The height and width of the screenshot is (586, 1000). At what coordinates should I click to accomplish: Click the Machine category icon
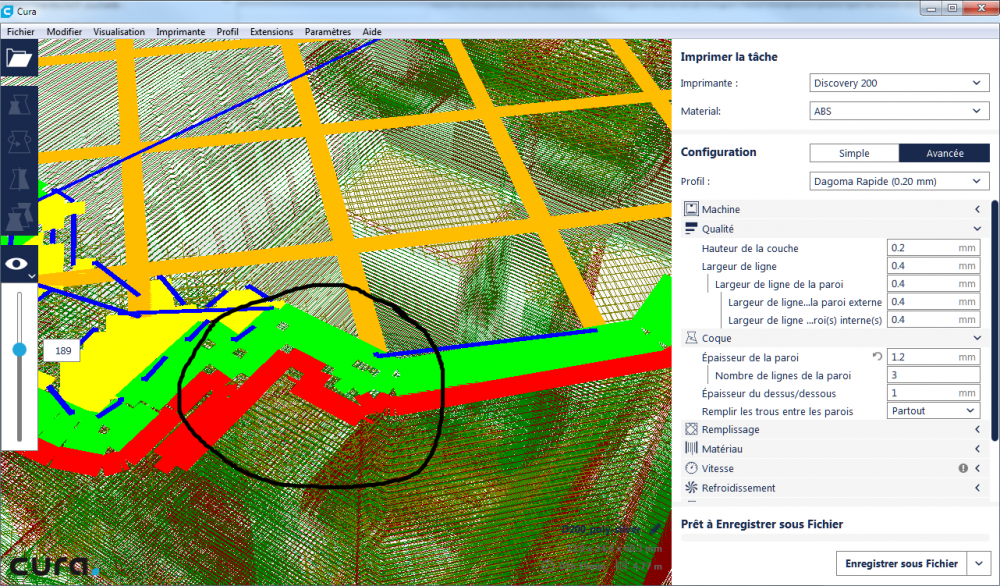pos(691,209)
